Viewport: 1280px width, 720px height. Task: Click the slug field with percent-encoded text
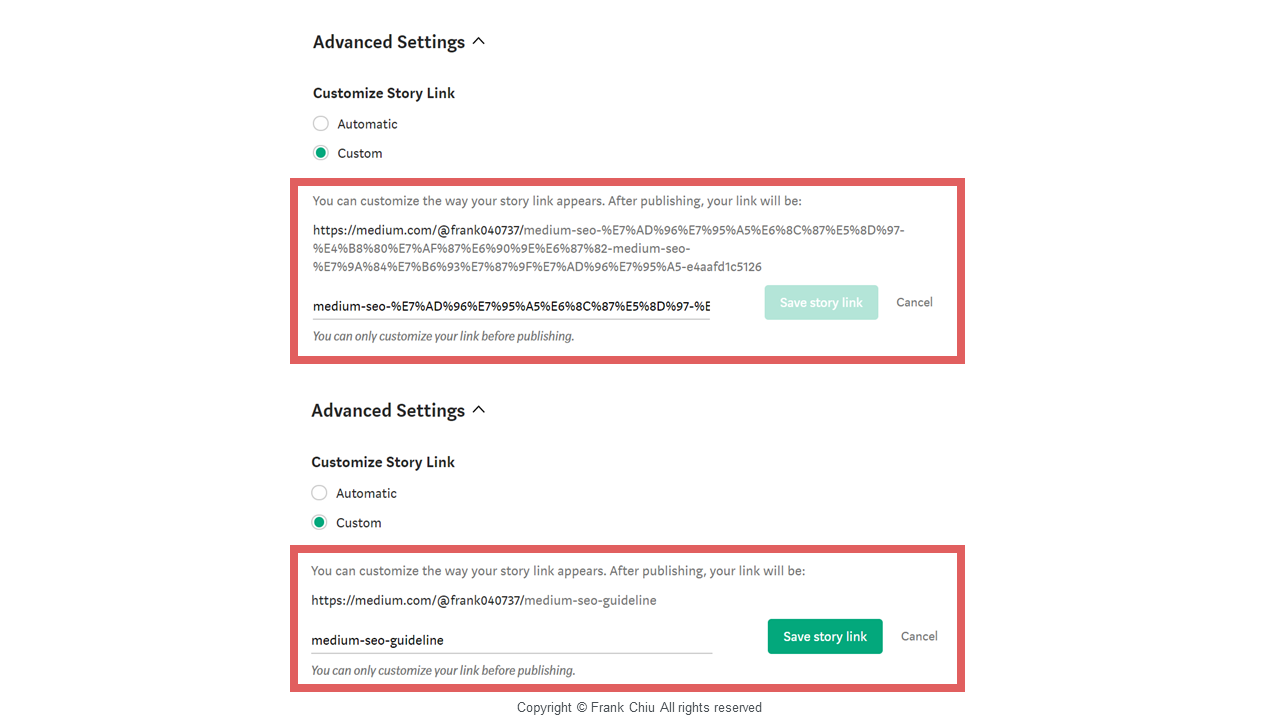click(x=511, y=306)
